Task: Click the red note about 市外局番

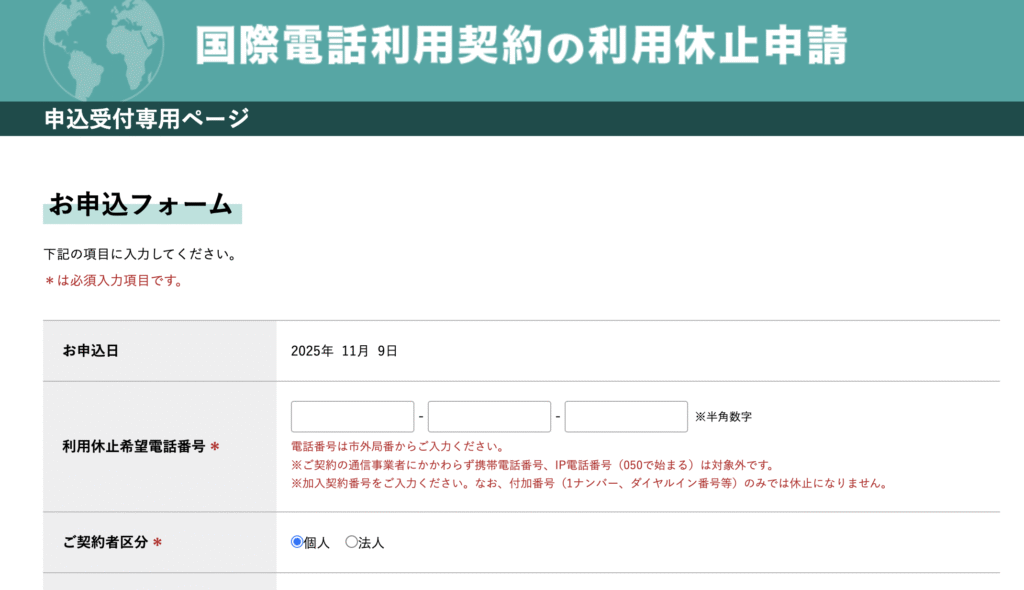Action: click(397, 447)
